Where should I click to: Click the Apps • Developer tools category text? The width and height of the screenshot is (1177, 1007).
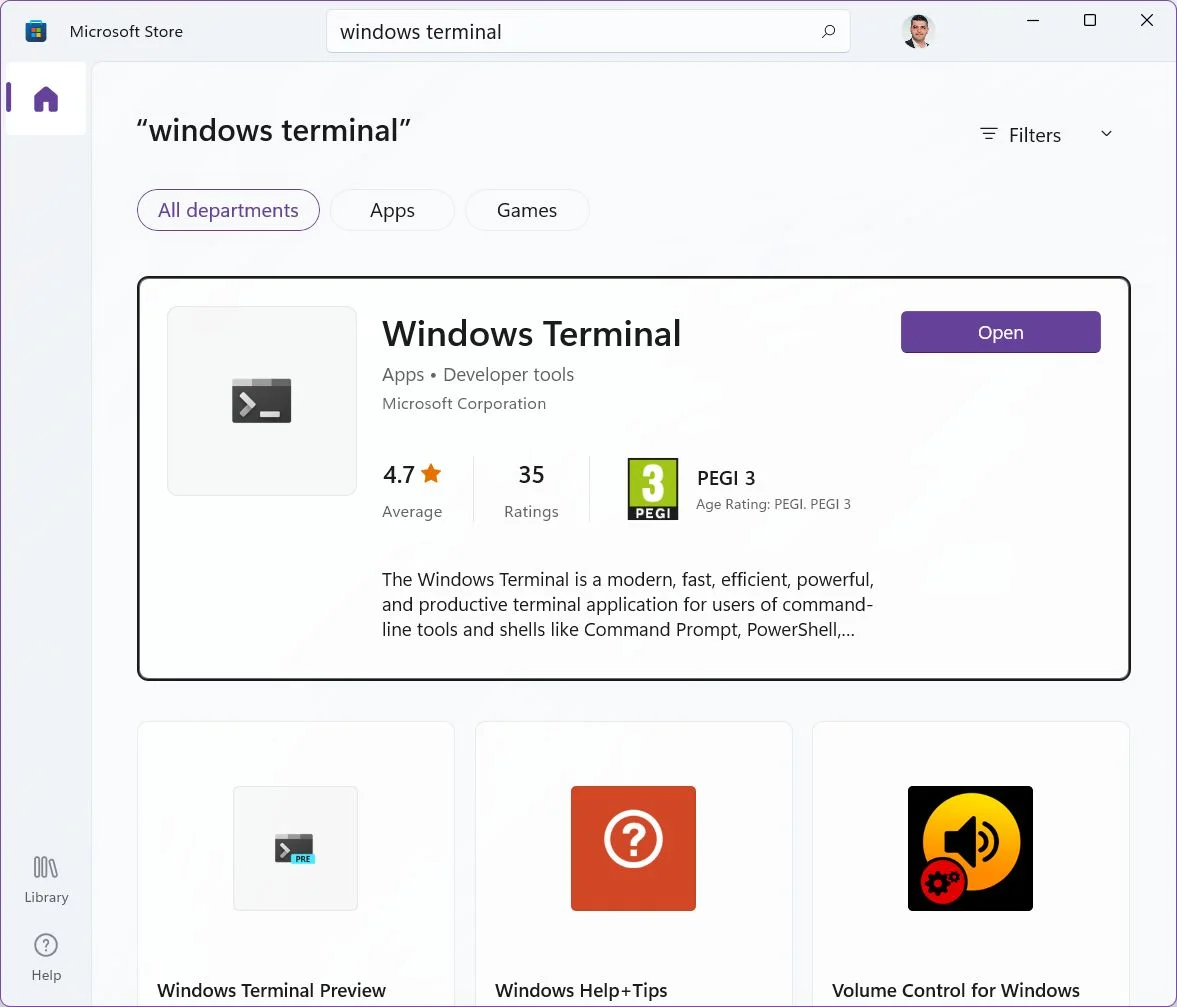478,374
